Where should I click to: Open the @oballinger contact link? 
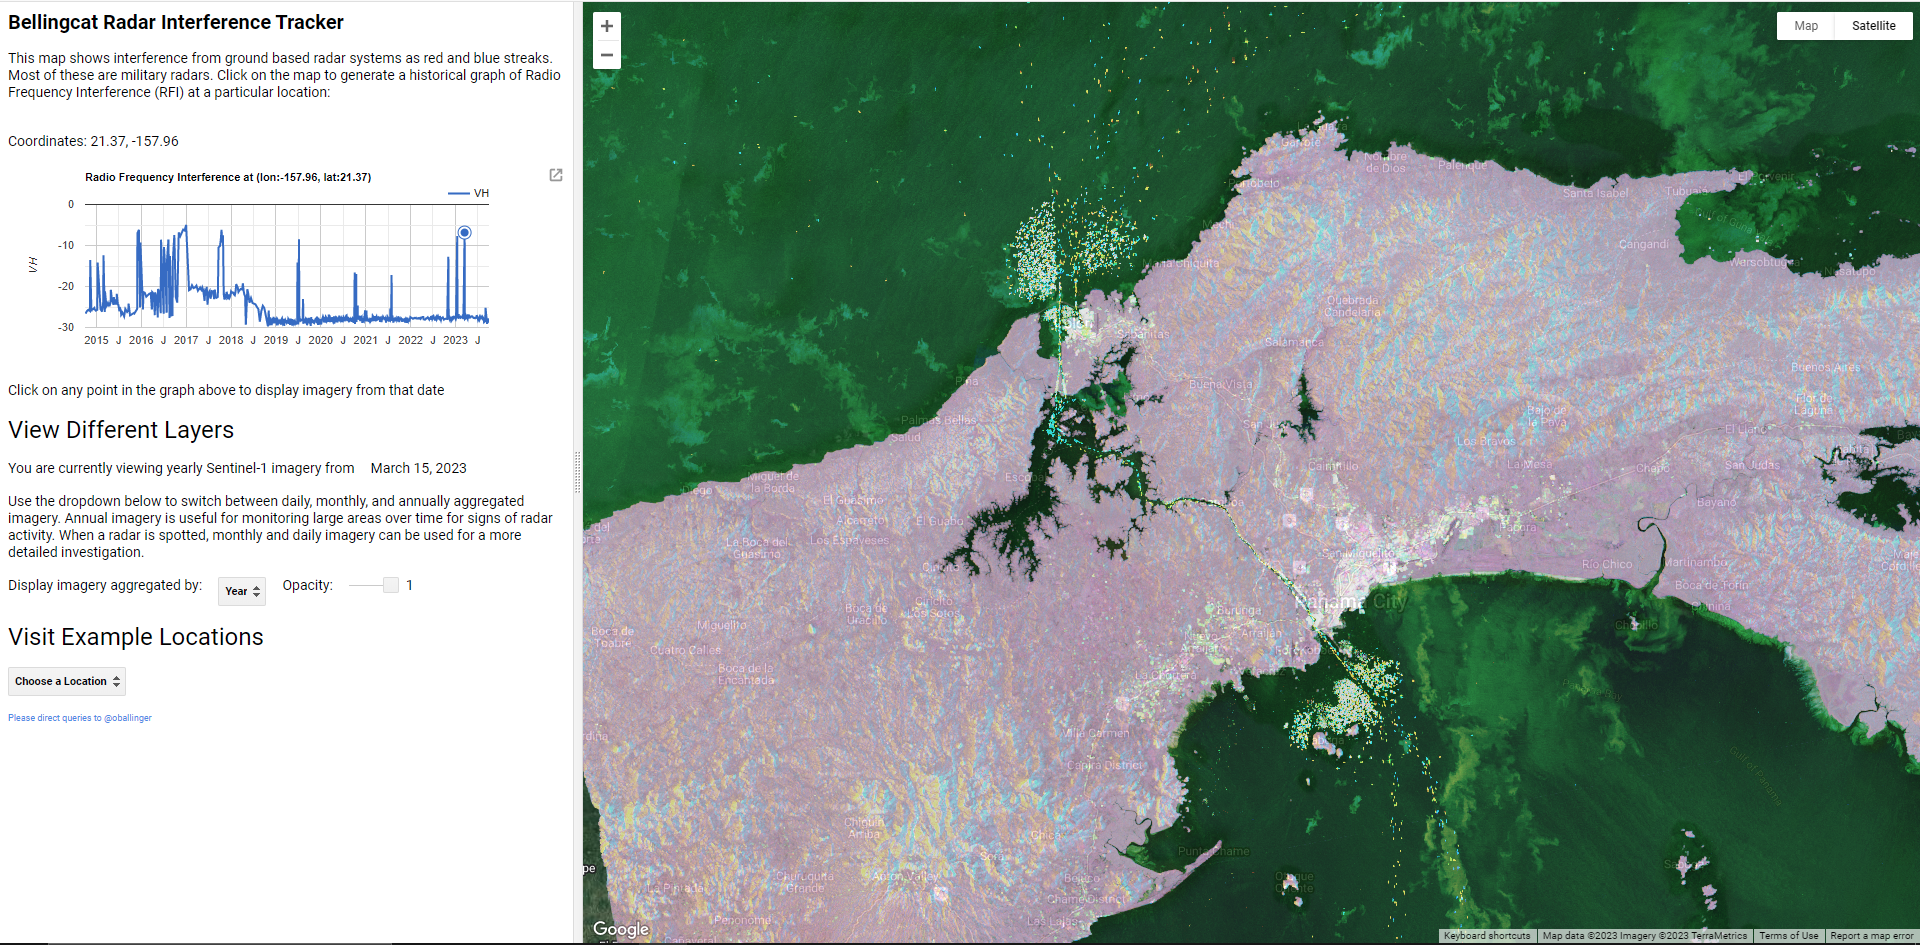click(80, 718)
